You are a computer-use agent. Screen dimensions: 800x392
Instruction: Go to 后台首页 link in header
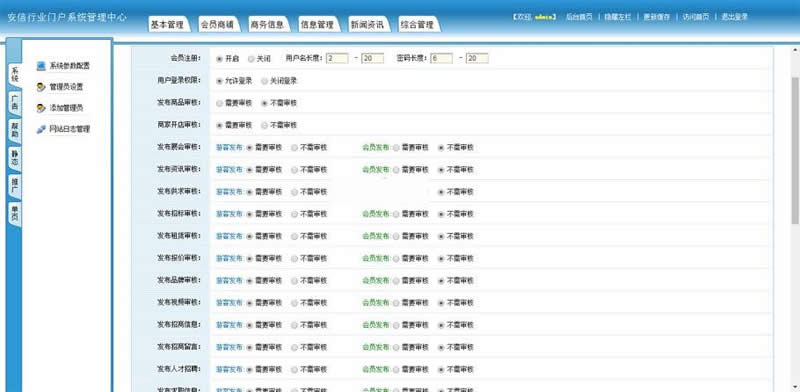pyautogui.click(x=579, y=17)
